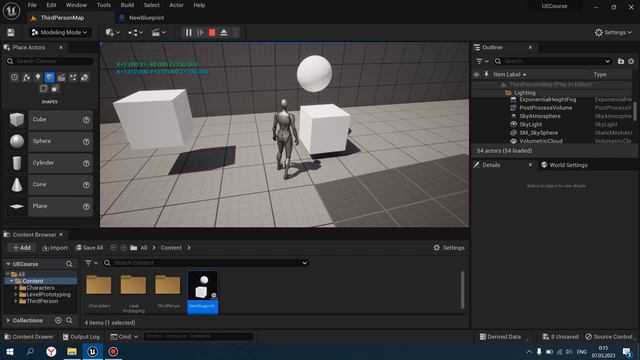Select SkyLight in the Outliner
Viewport: 640px width, 360px height.
[531, 124]
